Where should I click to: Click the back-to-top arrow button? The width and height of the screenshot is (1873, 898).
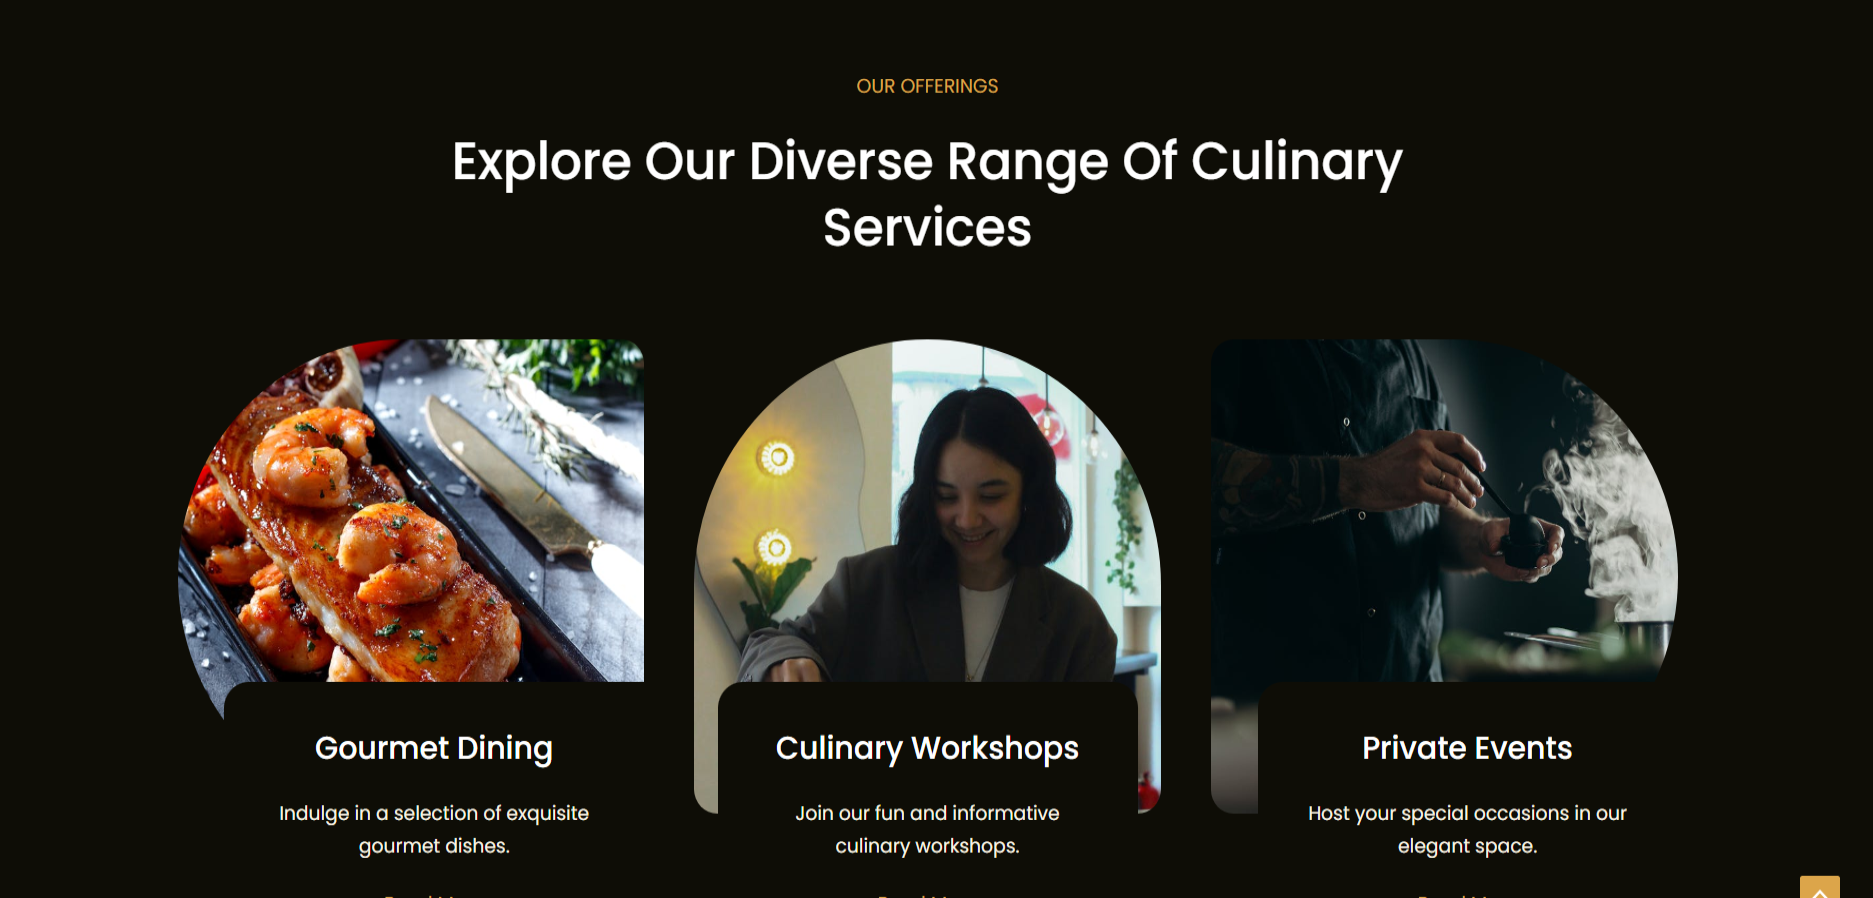coord(1819,887)
